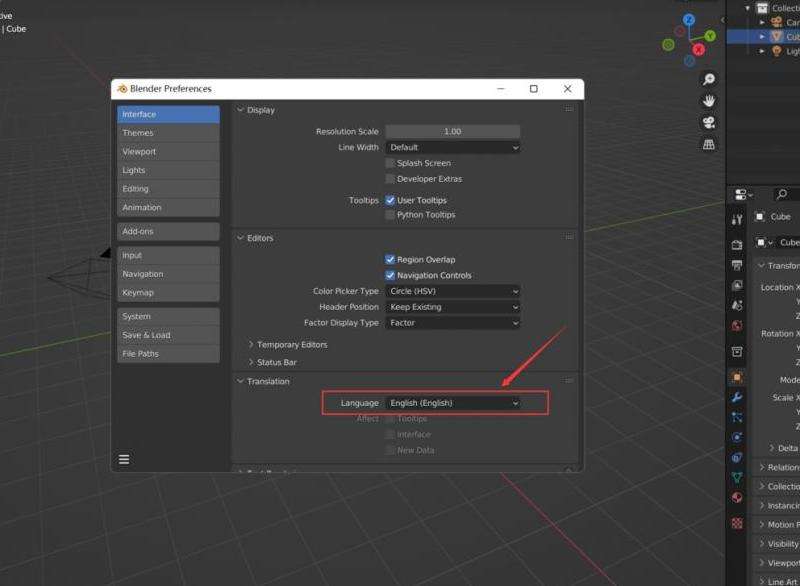Uncheck the Region Overlap checkbox
This screenshot has height=586, width=800.
(390, 260)
